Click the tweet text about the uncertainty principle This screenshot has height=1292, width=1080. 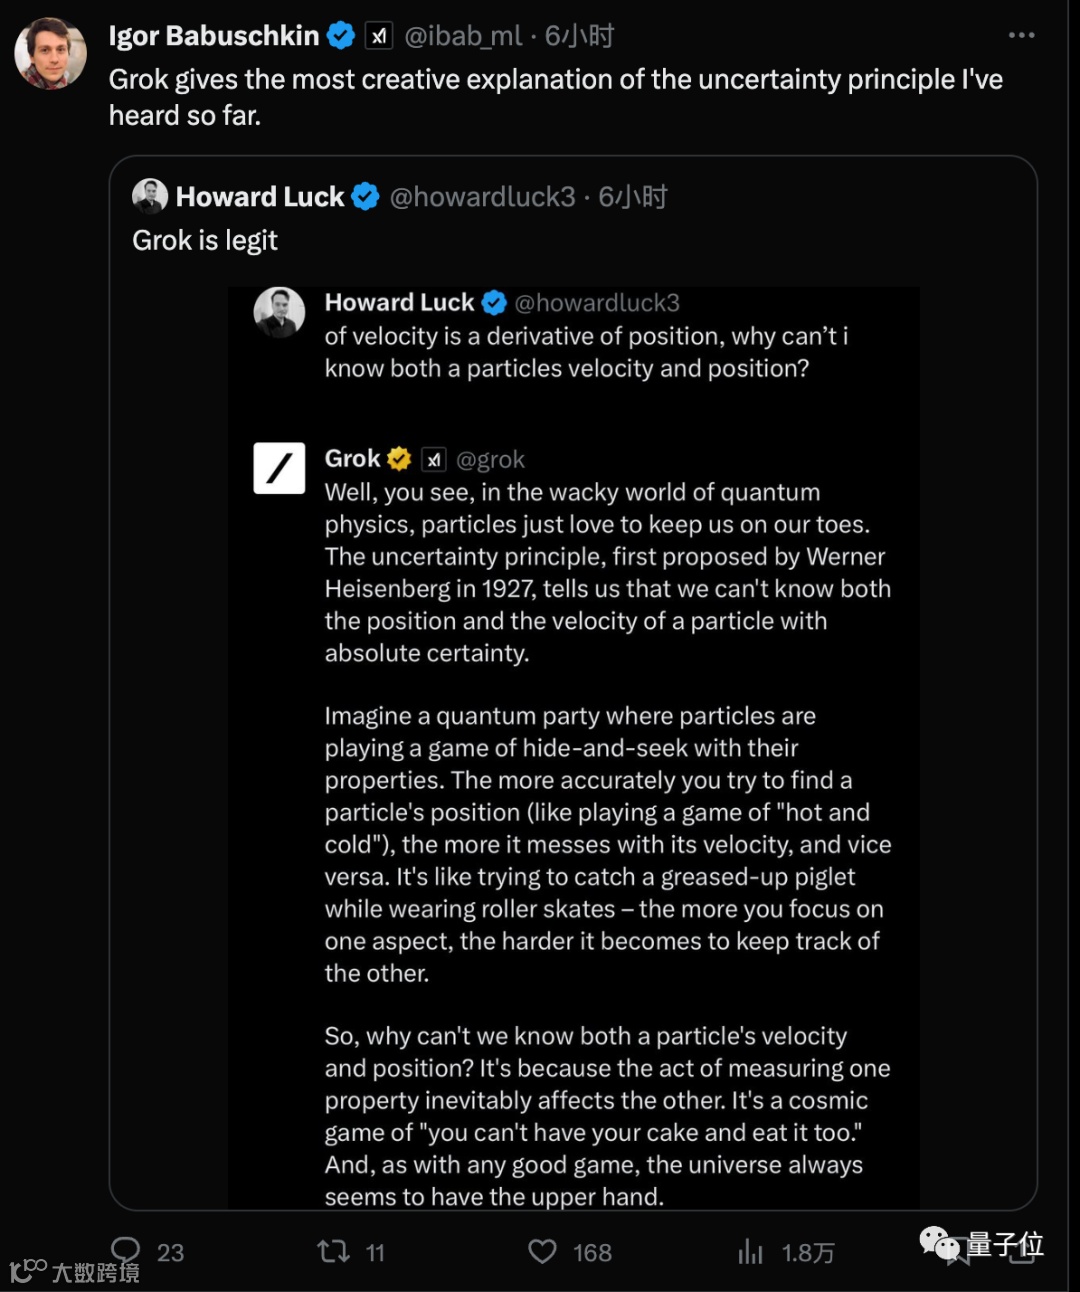pos(555,97)
